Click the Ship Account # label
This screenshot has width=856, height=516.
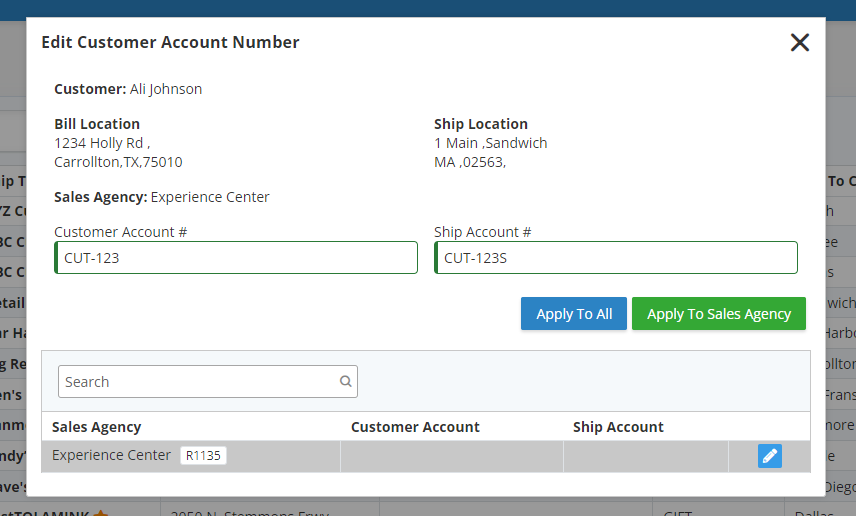tap(483, 232)
